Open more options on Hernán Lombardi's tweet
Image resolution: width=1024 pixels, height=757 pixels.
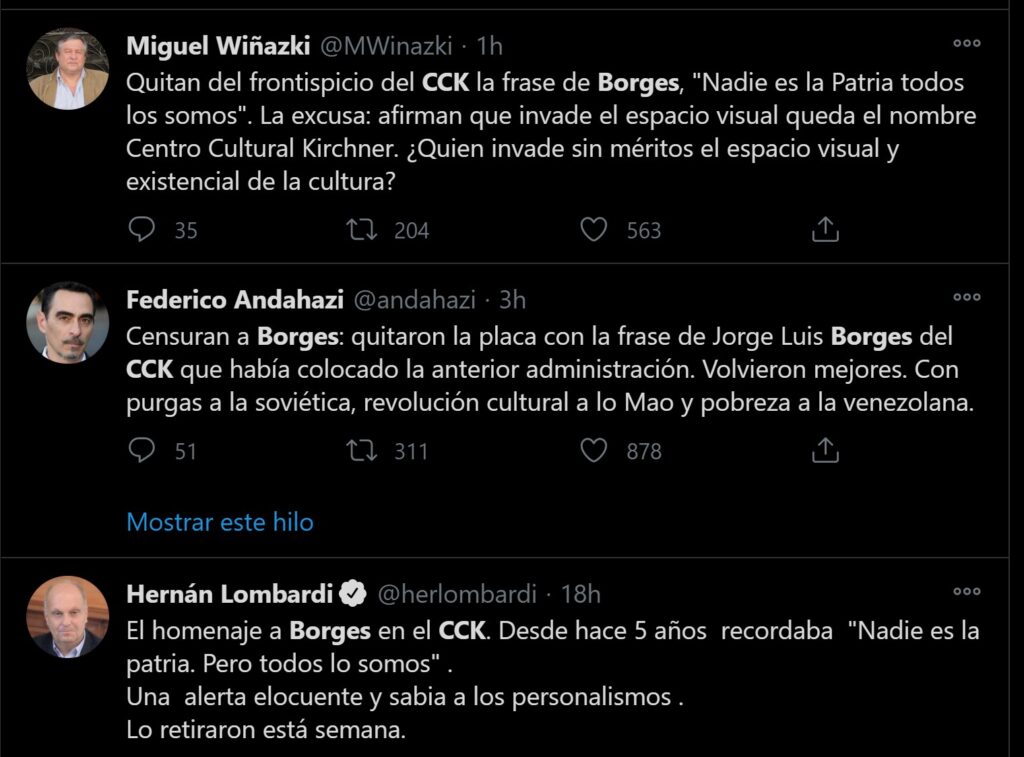[x=966, y=591]
